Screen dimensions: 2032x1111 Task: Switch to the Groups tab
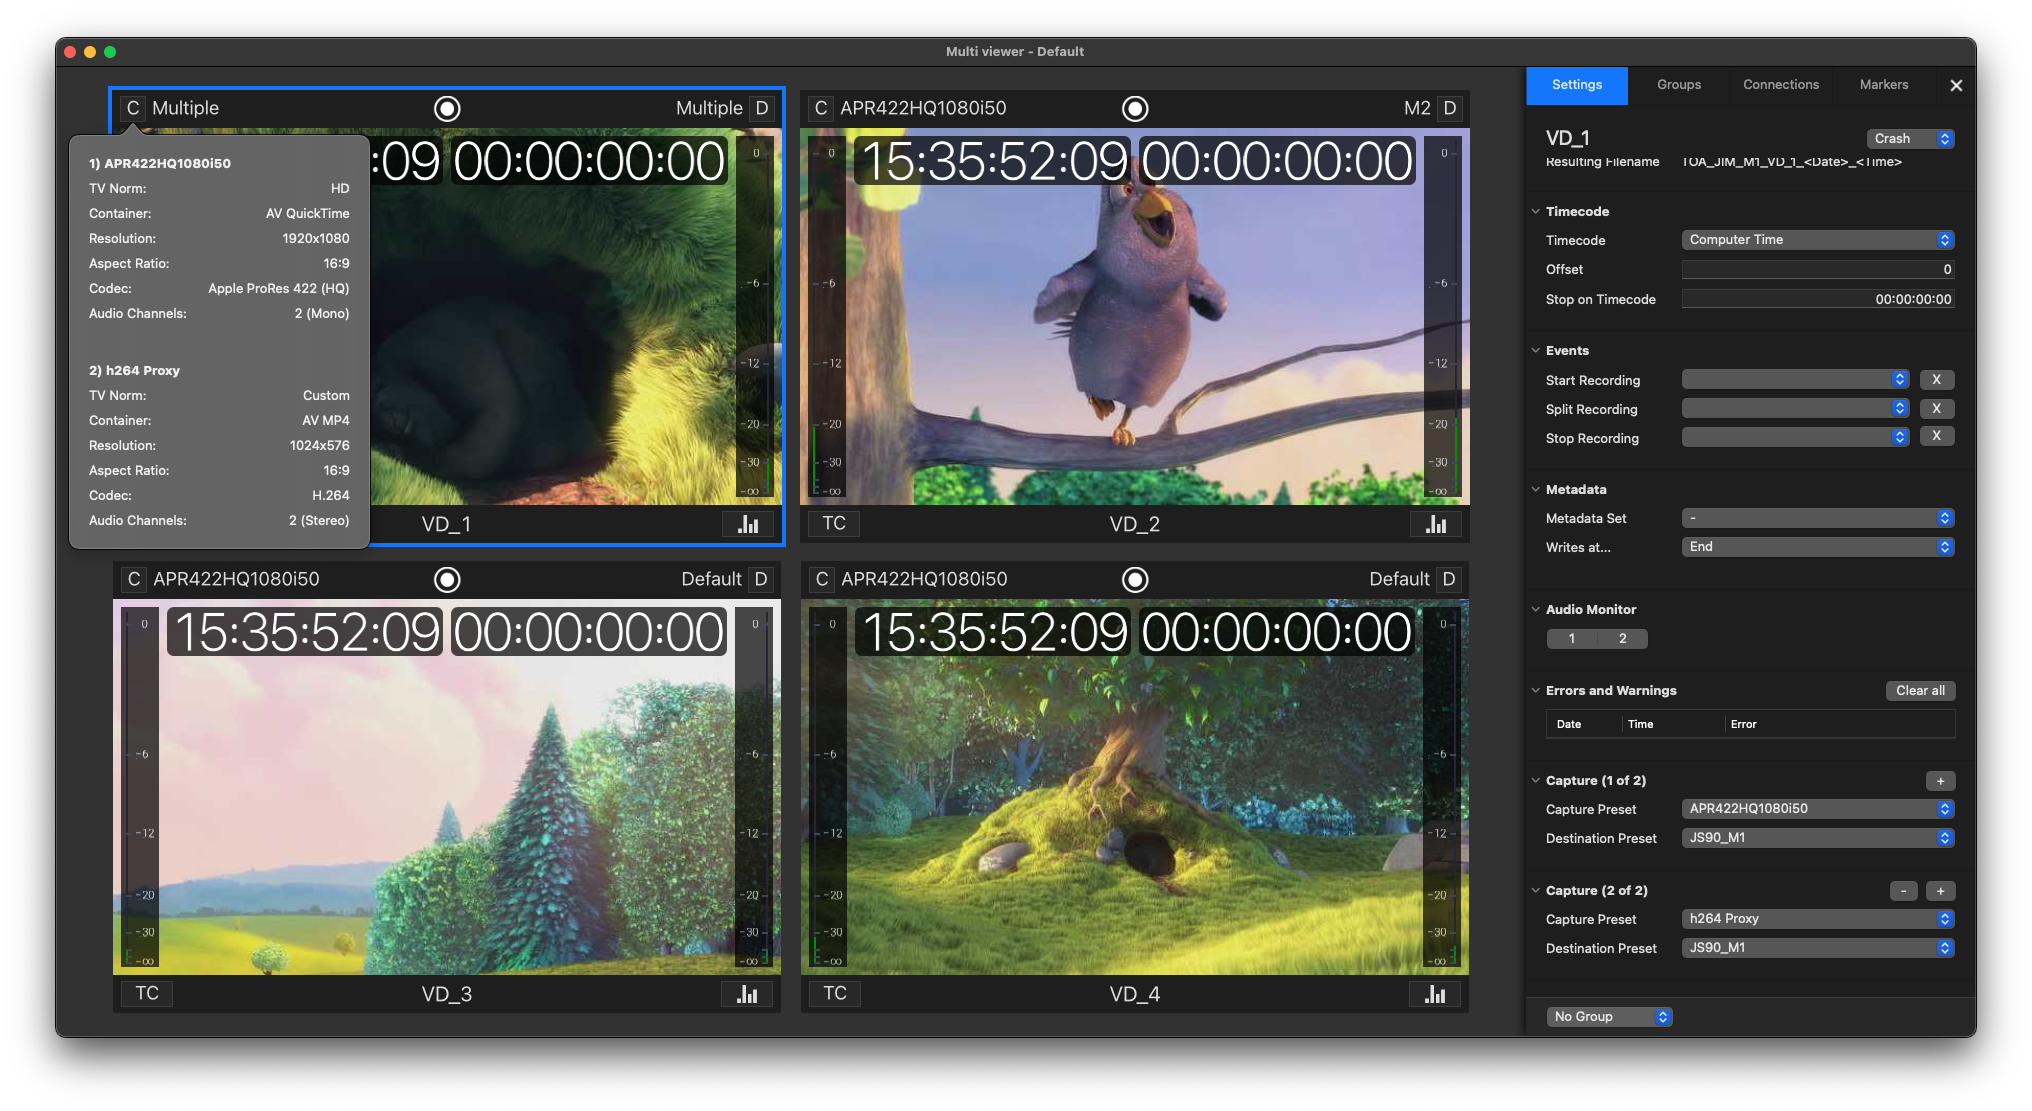coord(1679,85)
